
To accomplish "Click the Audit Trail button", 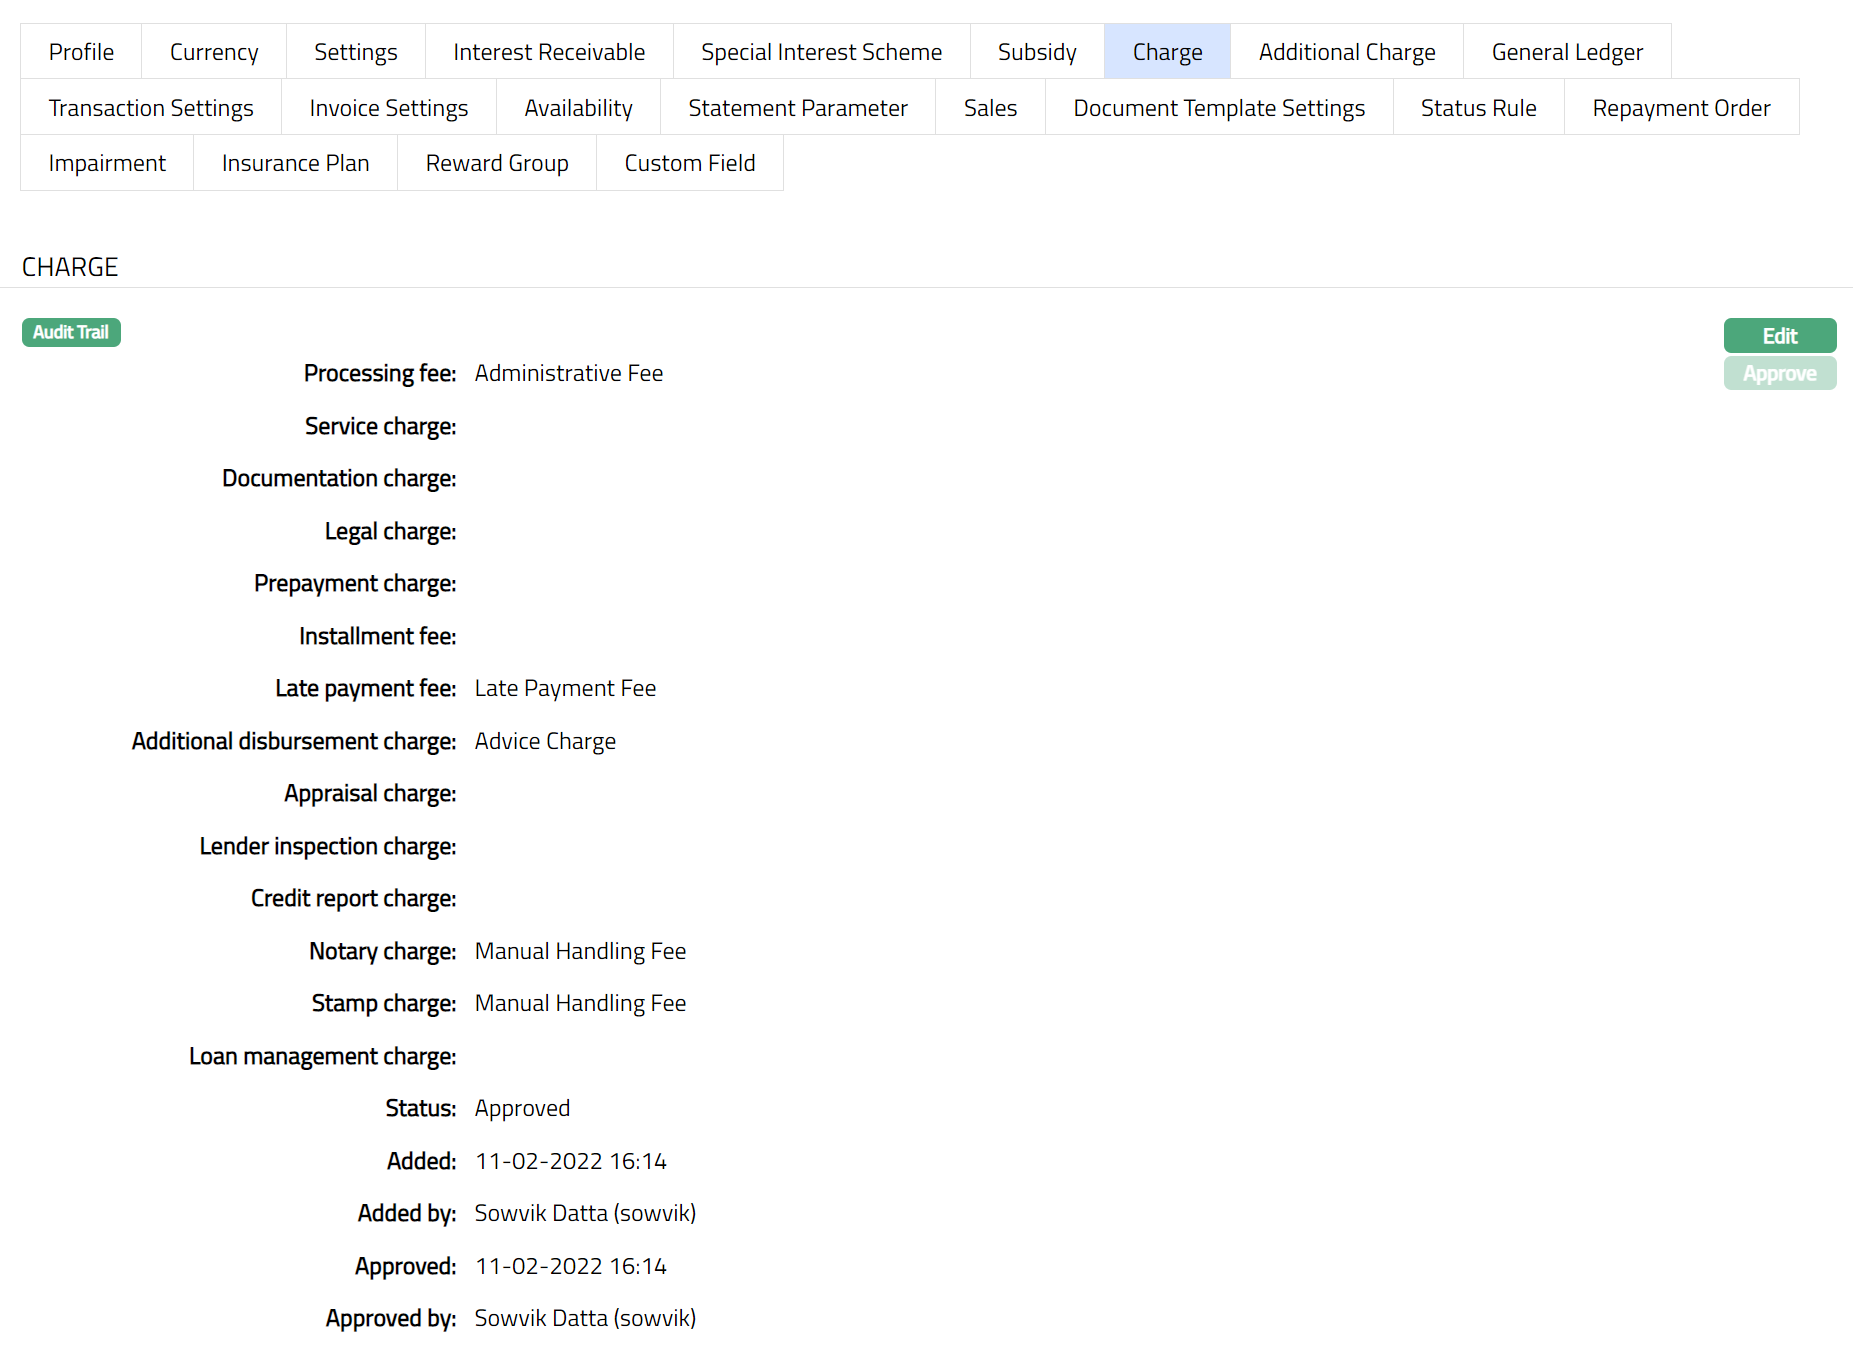I will (x=71, y=332).
